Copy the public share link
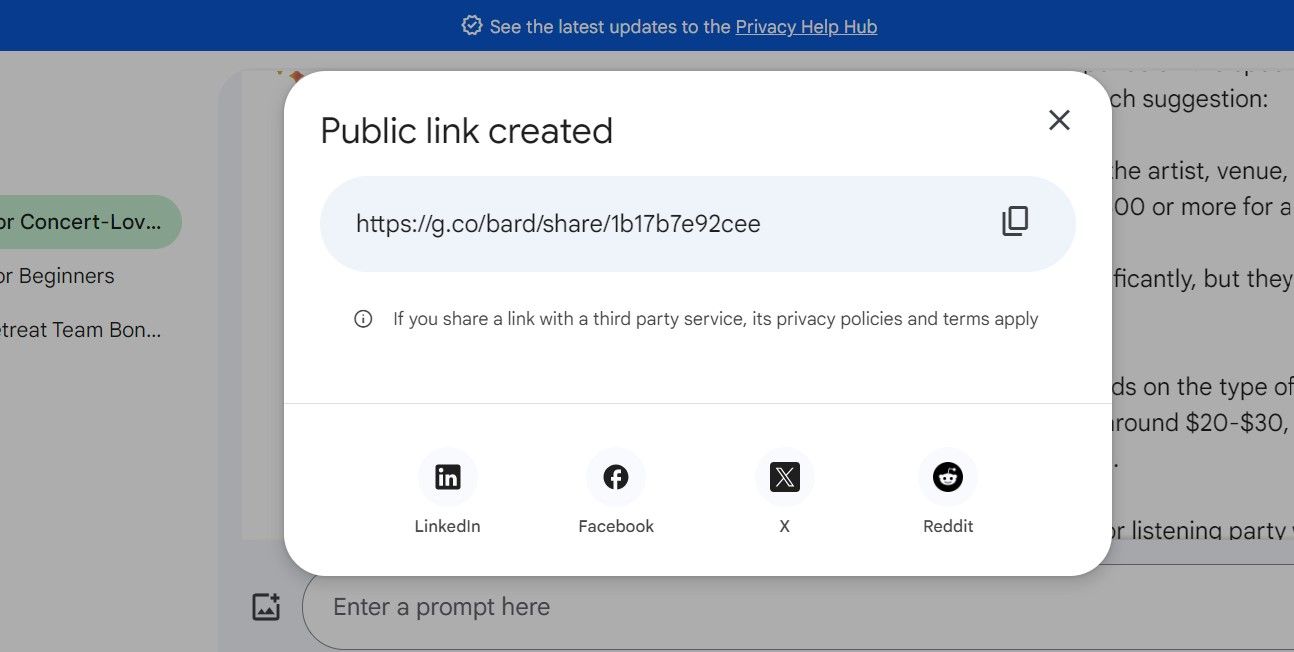The height and width of the screenshot is (652, 1294). tap(1015, 222)
